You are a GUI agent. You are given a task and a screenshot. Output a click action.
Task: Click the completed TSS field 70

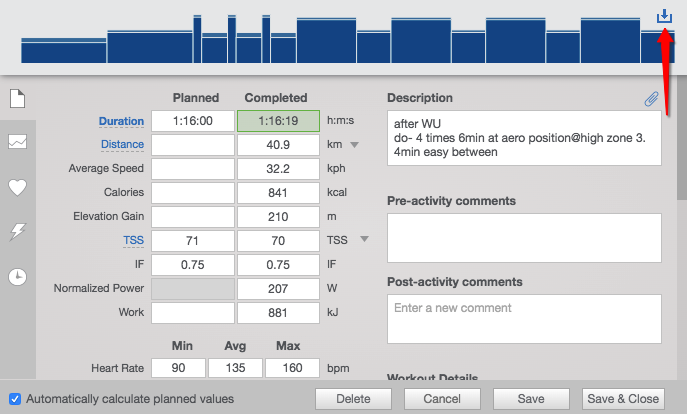click(278, 241)
